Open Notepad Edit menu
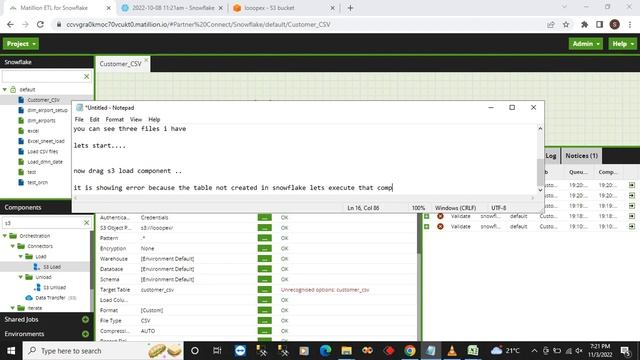The width and height of the screenshot is (640, 360). coord(94,120)
